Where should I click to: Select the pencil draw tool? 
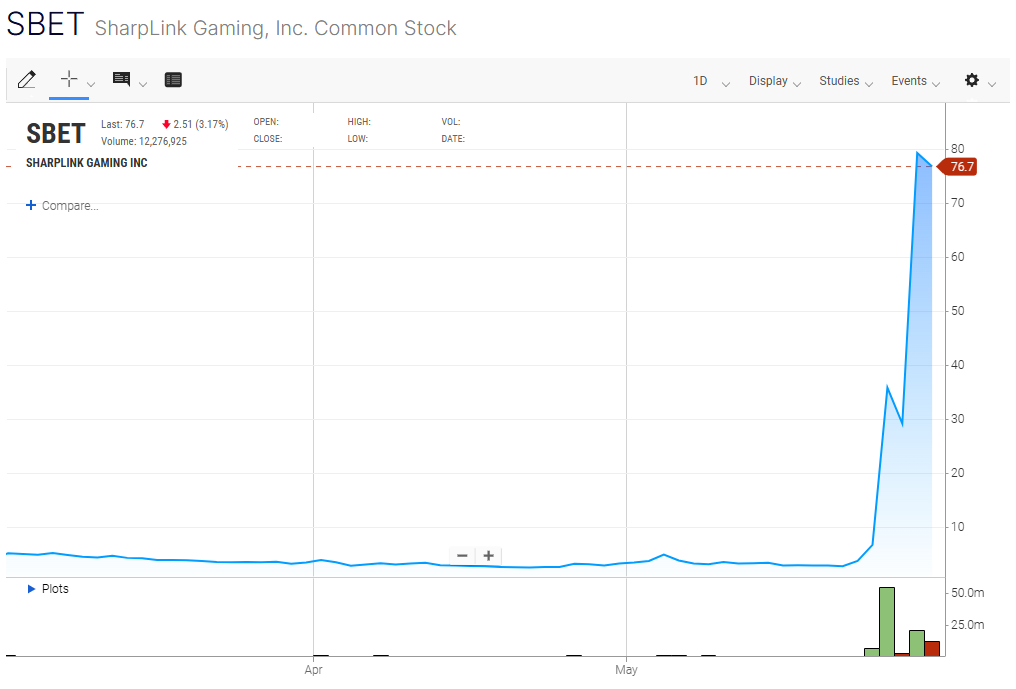[27, 80]
